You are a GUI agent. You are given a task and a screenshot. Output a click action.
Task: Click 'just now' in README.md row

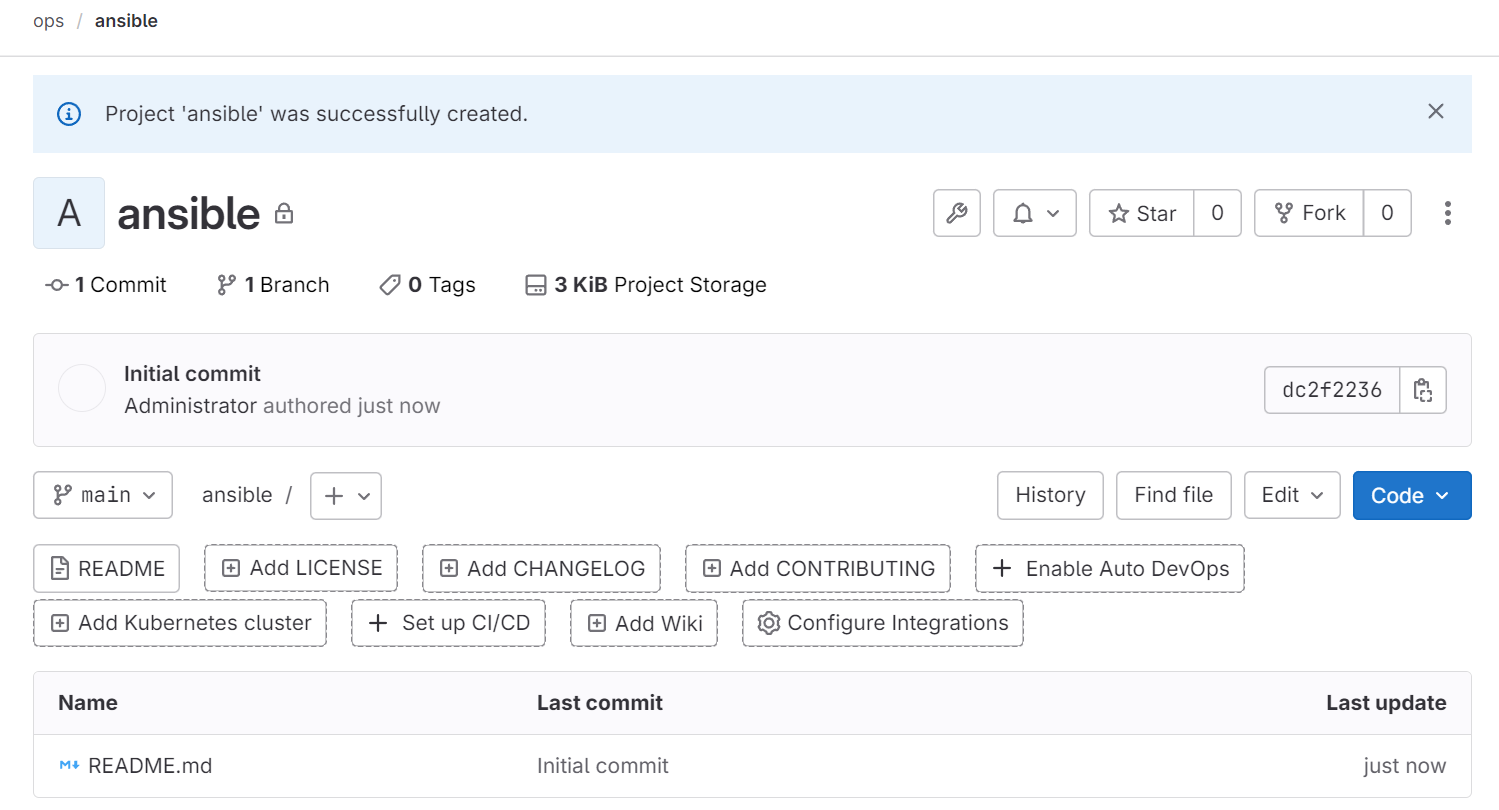click(x=1404, y=766)
